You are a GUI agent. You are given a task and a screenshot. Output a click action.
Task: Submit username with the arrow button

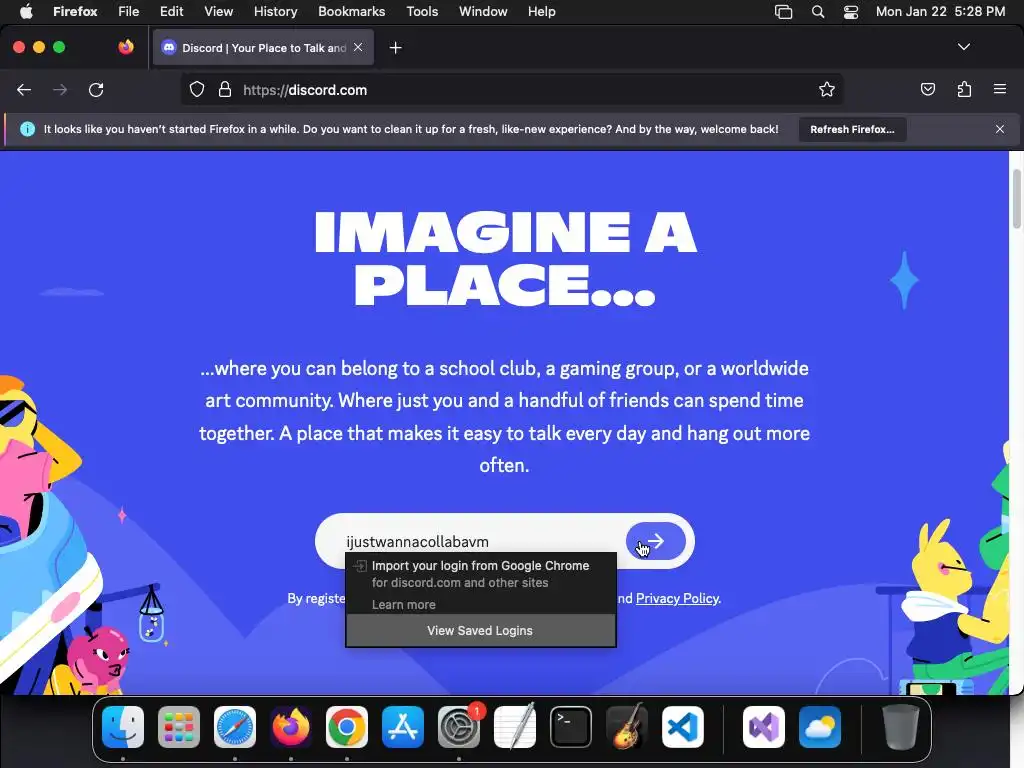click(x=656, y=541)
